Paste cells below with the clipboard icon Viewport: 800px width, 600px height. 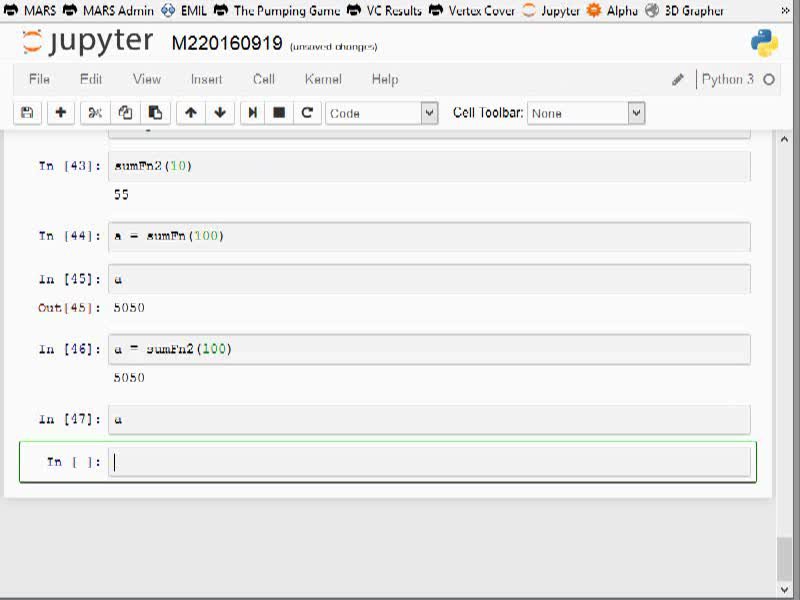click(x=155, y=113)
